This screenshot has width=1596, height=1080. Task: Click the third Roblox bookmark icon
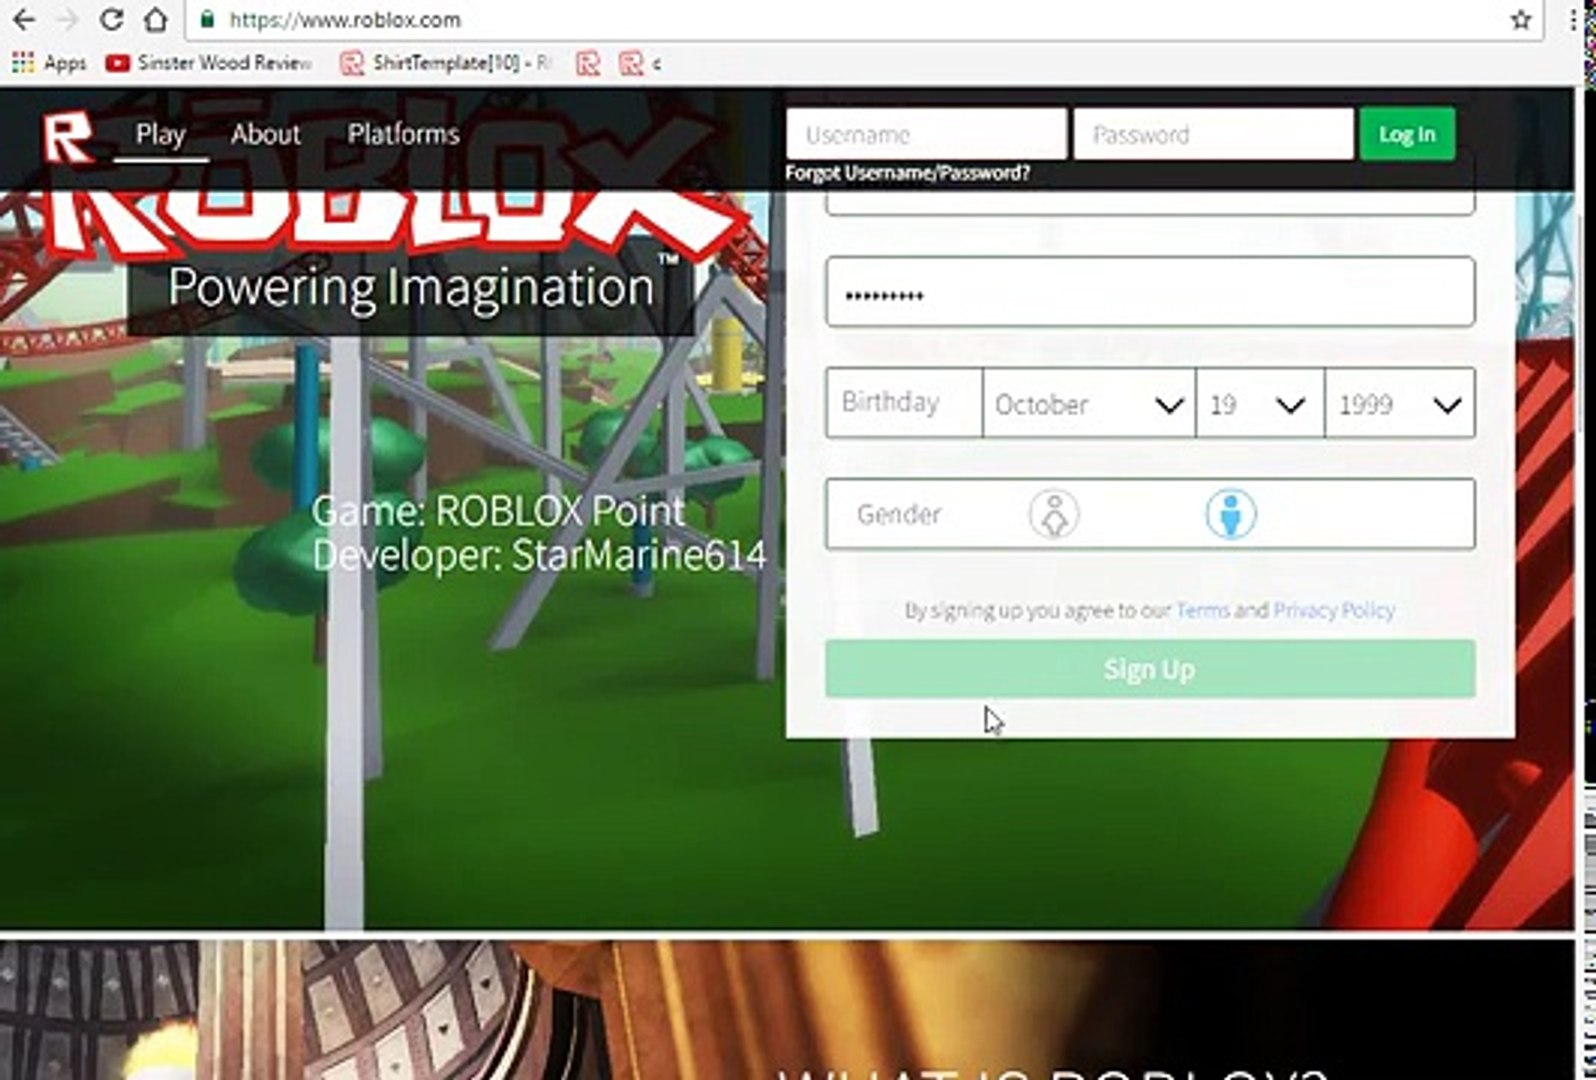[x=588, y=64]
